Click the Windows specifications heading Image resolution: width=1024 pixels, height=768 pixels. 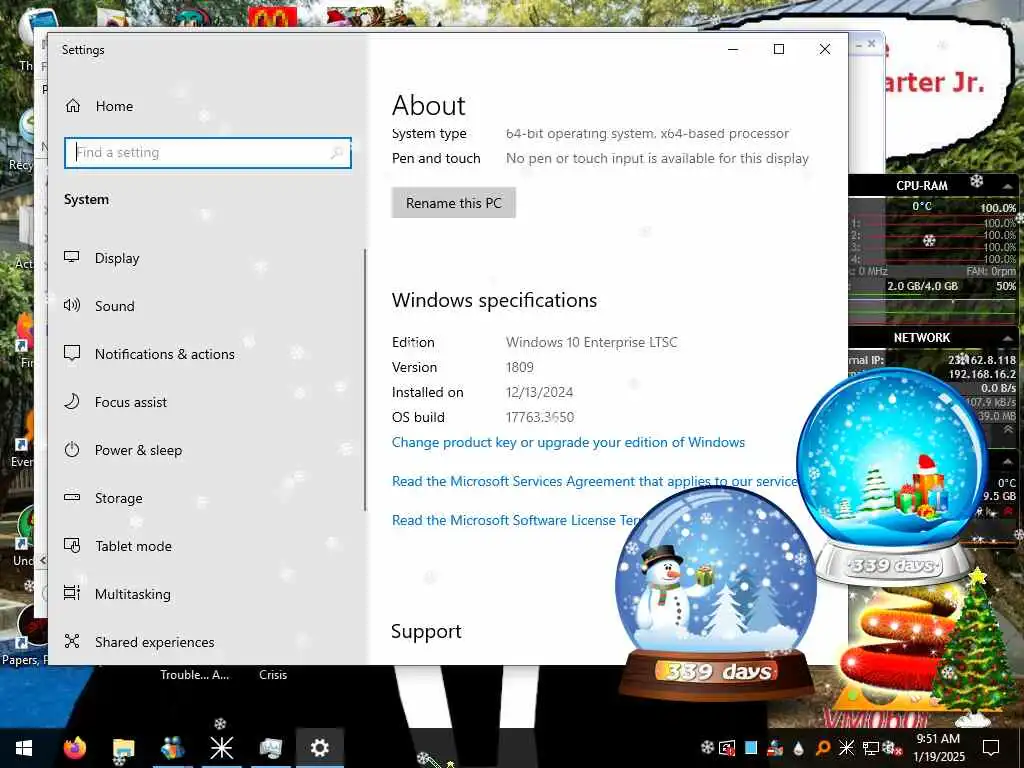494,300
